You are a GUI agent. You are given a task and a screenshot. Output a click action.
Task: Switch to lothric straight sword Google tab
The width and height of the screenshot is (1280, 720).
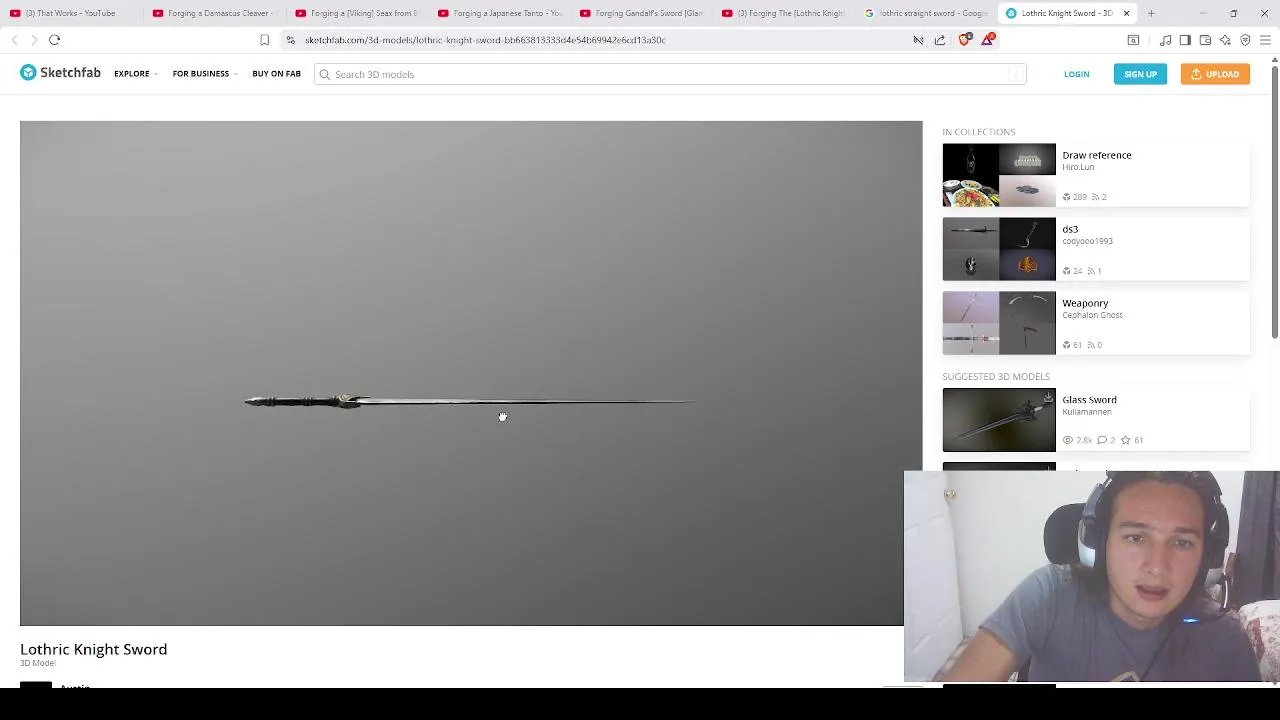(x=926, y=13)
